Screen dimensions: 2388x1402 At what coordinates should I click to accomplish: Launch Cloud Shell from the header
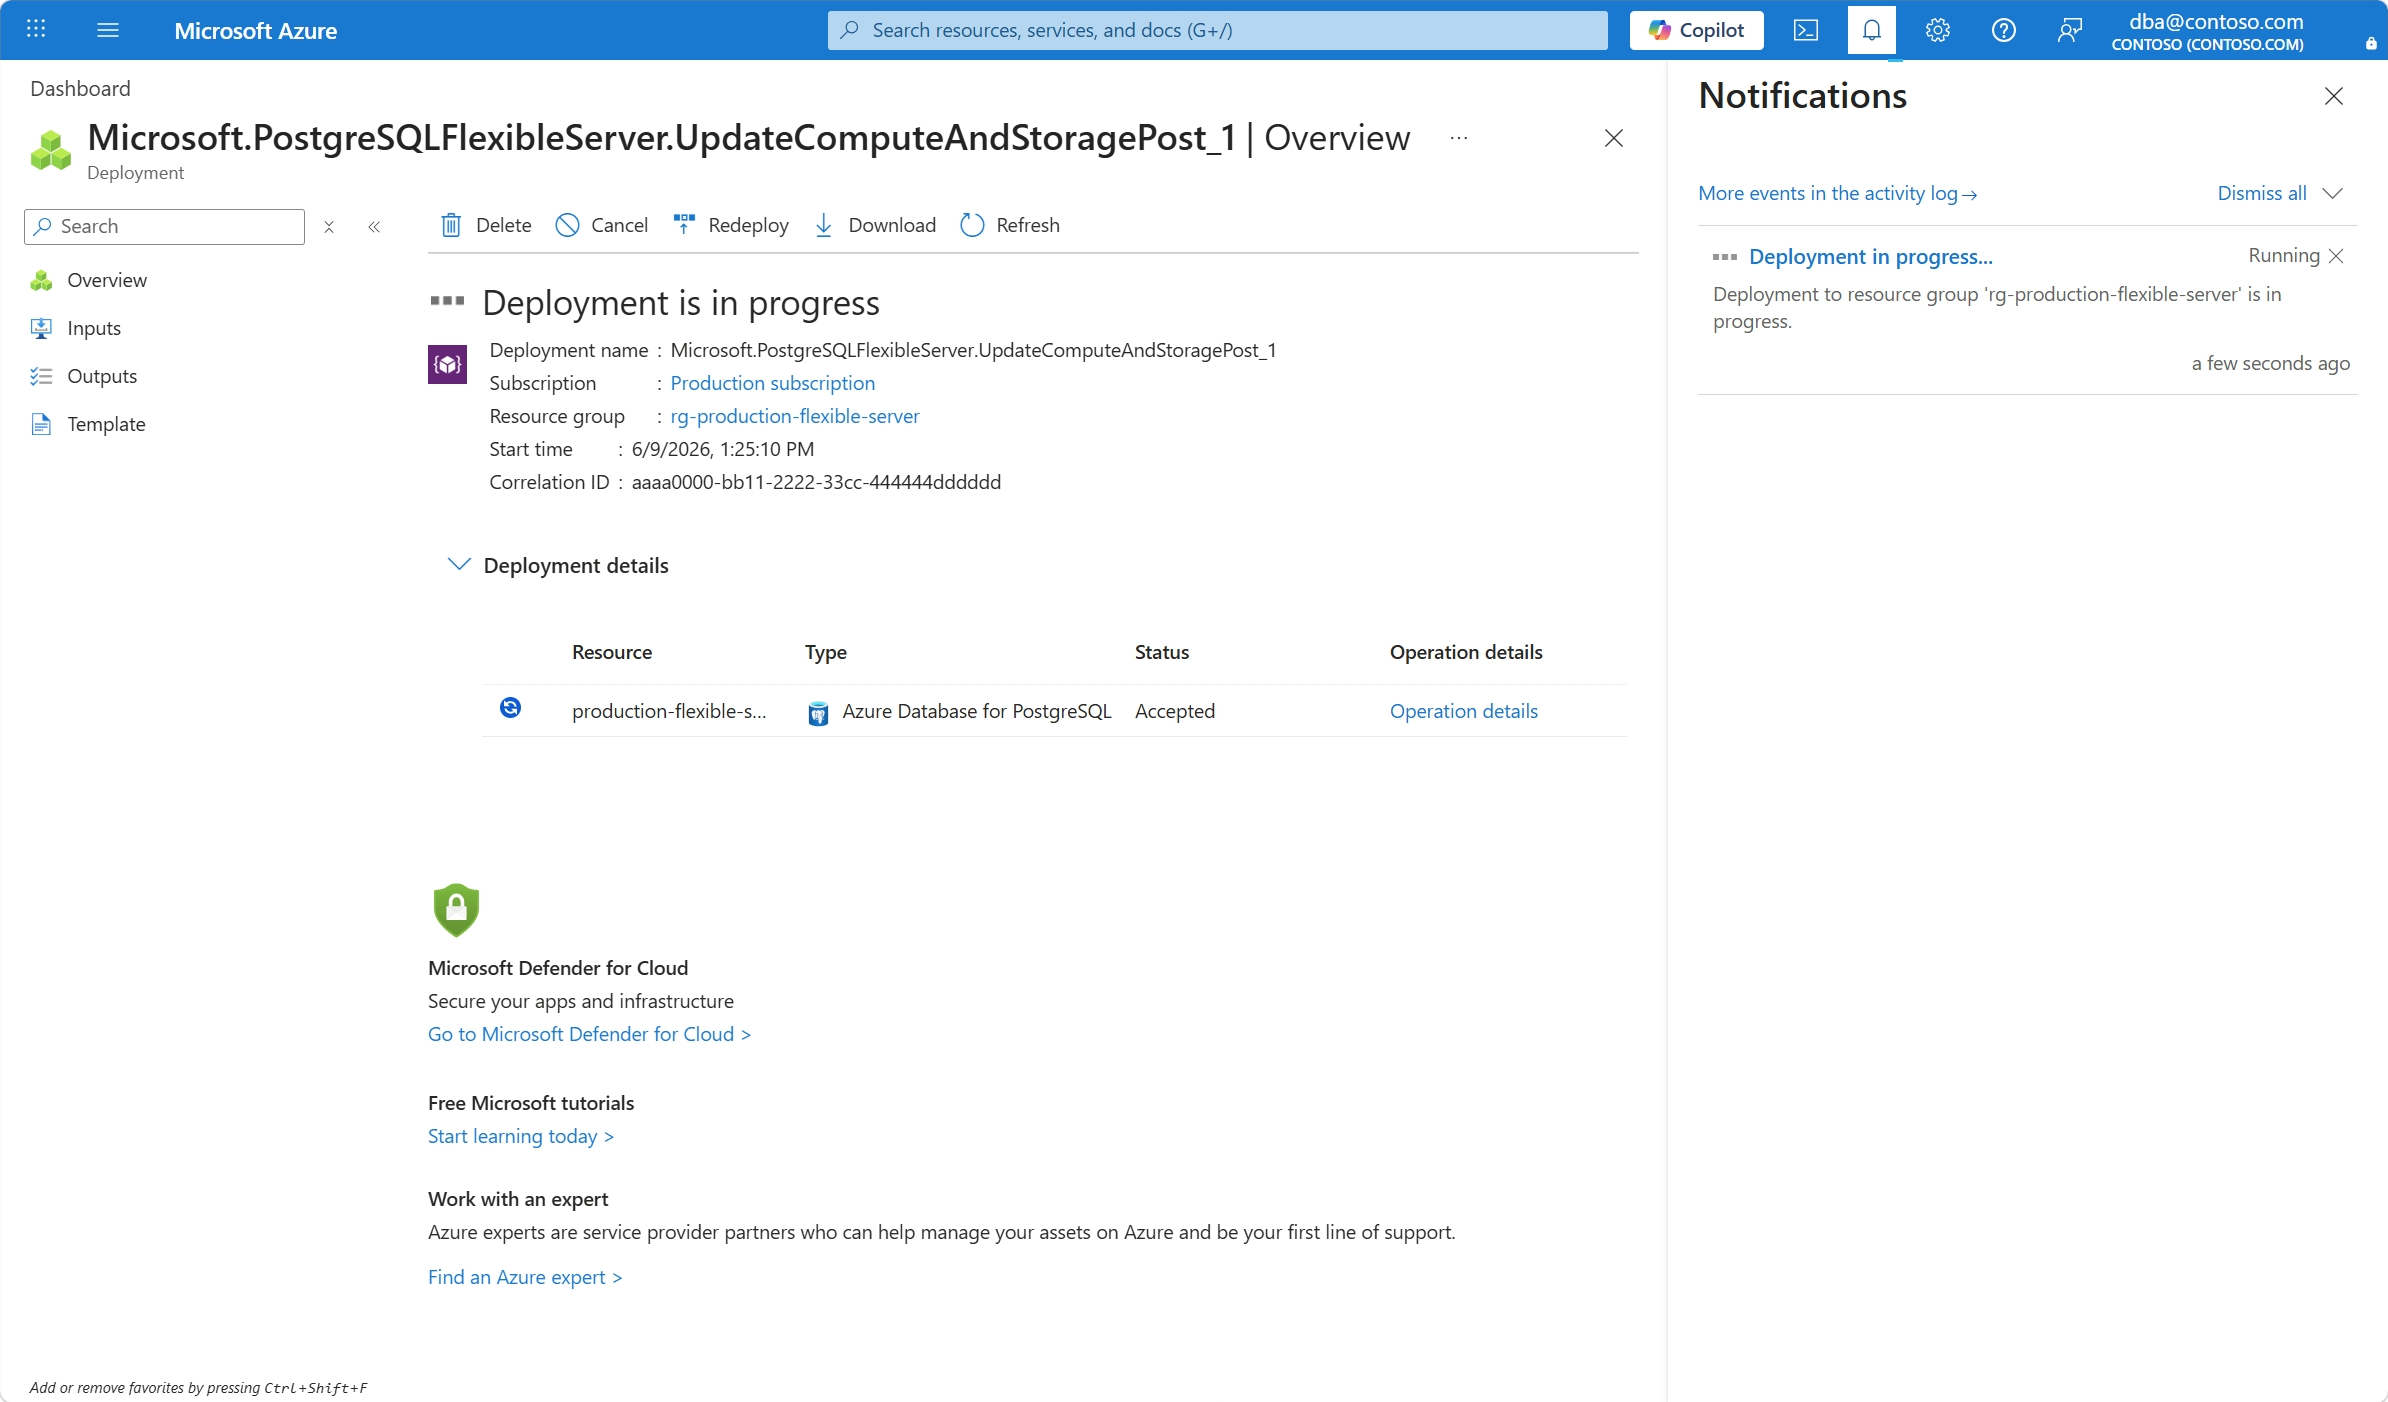click(x=1806, y=30)
